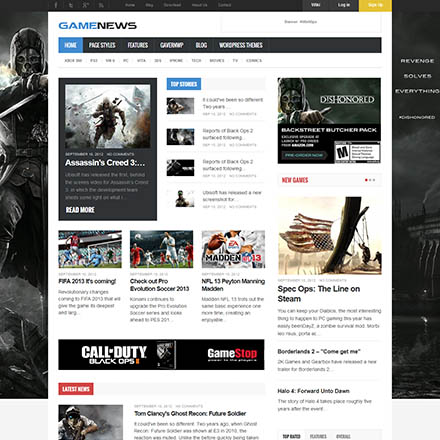Screen dimensions: 440x440
Task: Open Borderlands 2 "Come get me" article
Action: [x=319, y=351]
